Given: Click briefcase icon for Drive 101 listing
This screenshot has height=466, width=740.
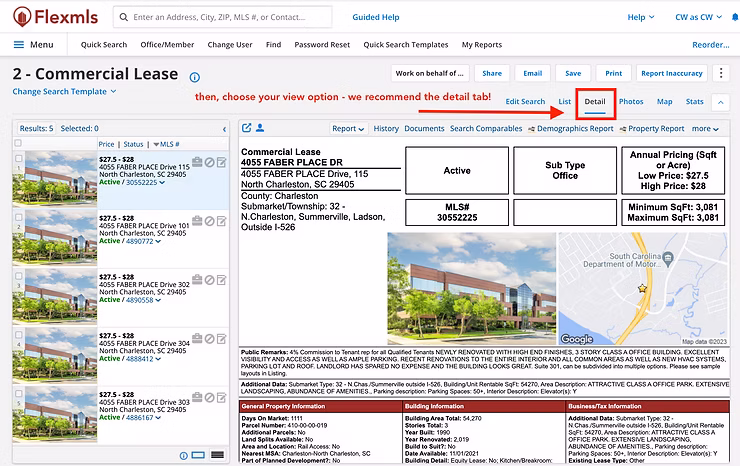Looking at the screenshot, I should (197, 221).
